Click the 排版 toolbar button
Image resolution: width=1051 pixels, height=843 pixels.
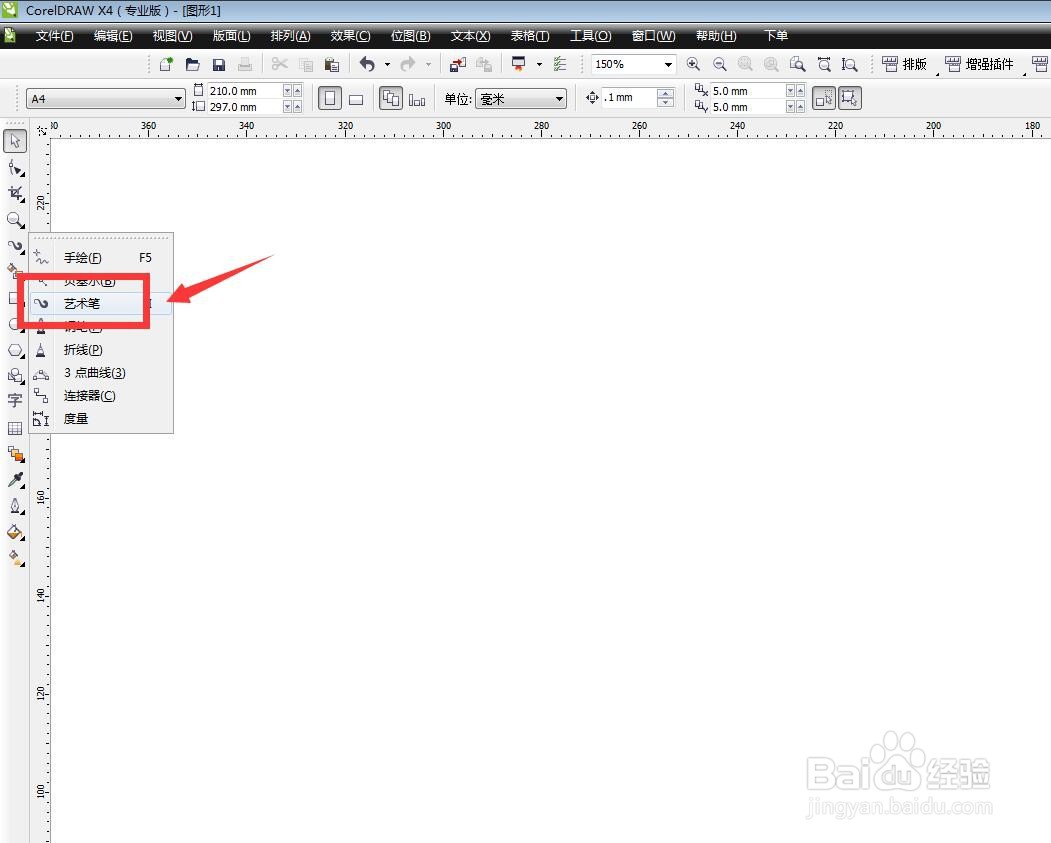click(x=905, y=64)
